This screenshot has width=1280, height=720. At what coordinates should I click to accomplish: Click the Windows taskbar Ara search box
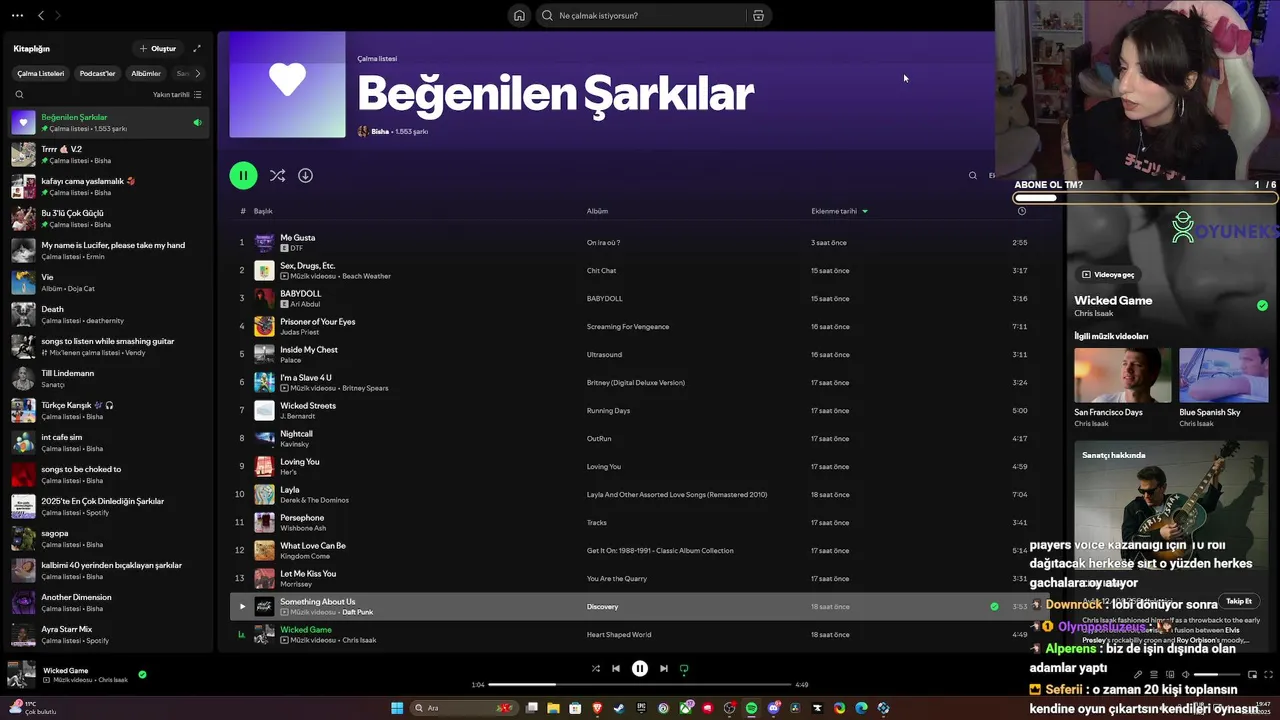pyautogui.click(x=463, y=708)
